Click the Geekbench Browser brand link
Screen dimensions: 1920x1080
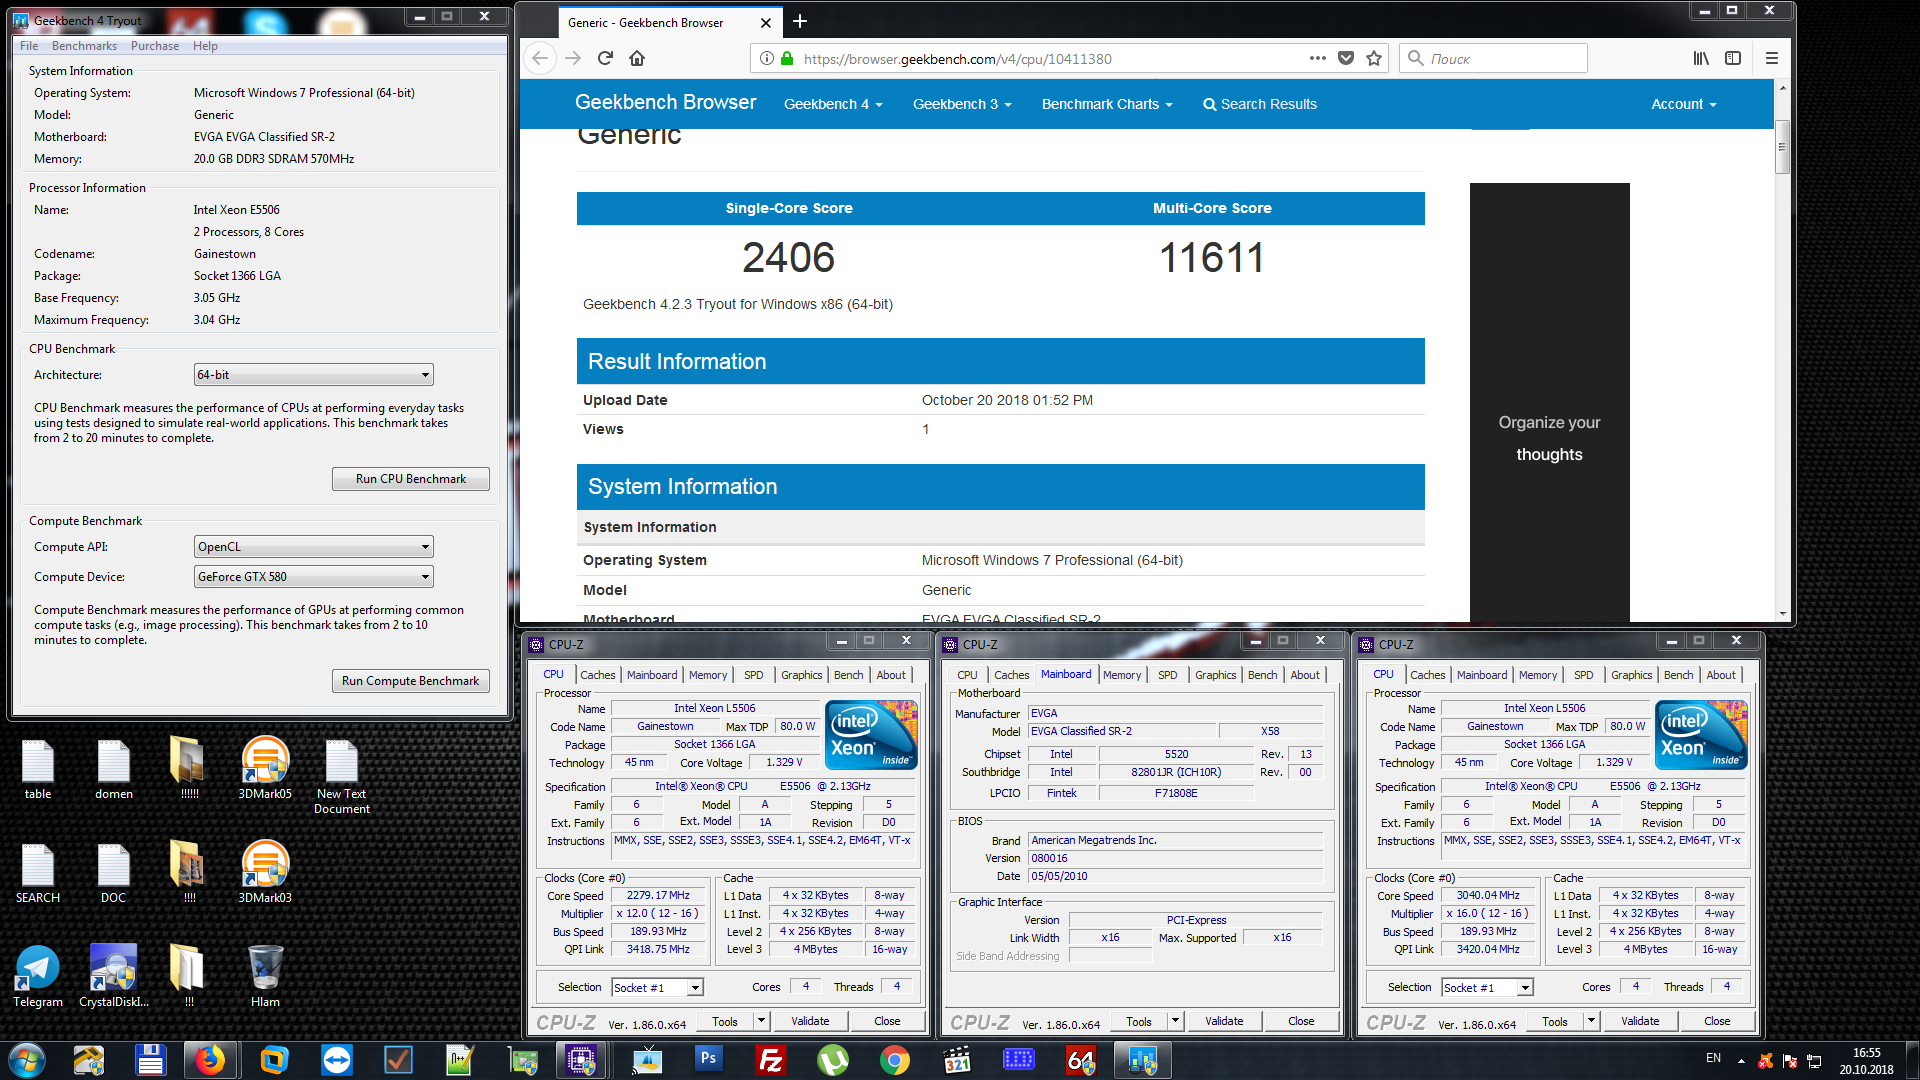(665, 102)
